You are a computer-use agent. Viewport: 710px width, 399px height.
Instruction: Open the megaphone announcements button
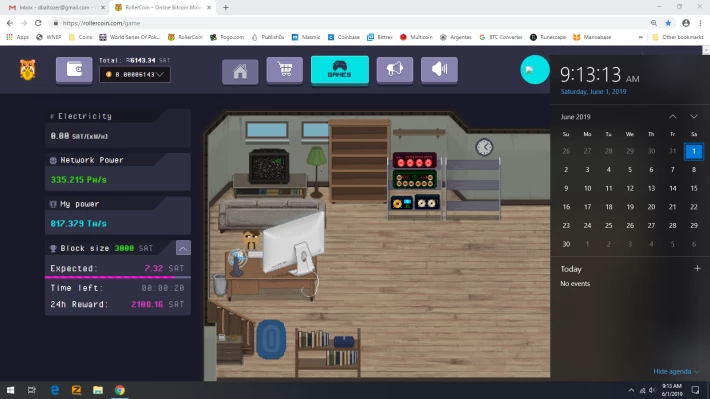[394, 70]
